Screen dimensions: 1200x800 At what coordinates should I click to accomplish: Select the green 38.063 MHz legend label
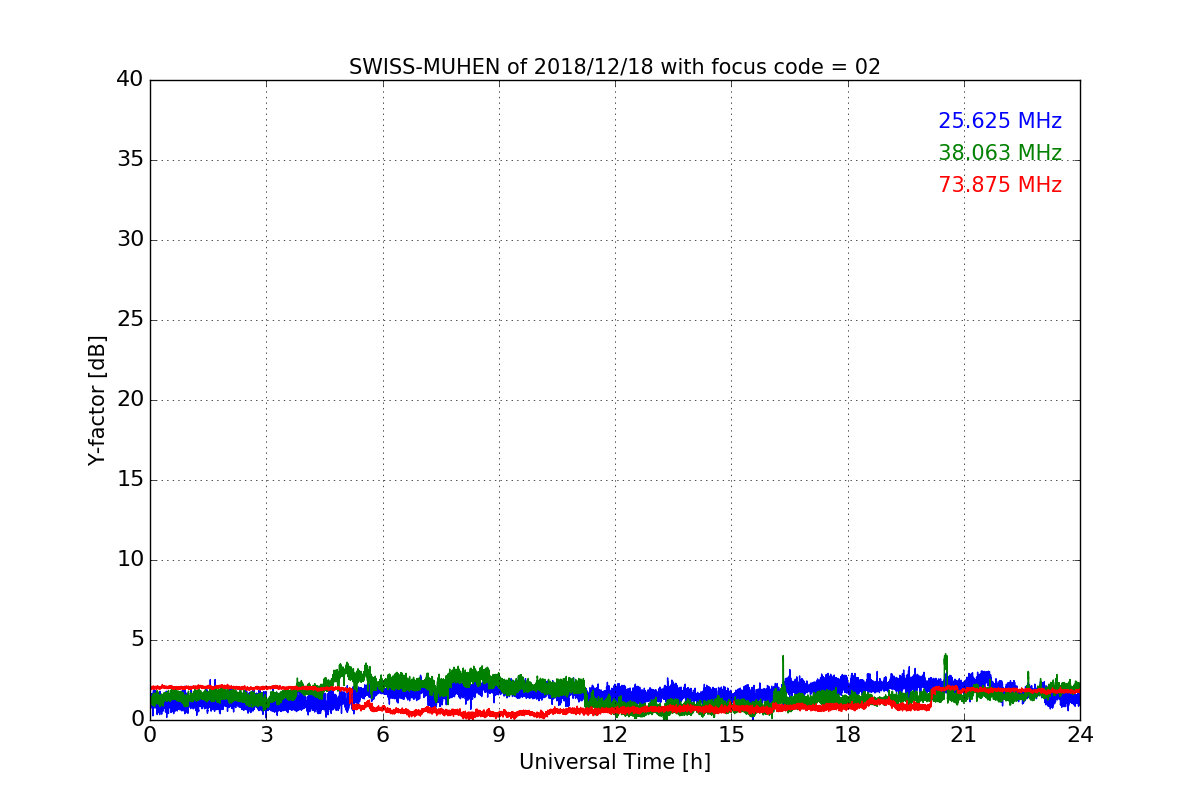(1000, 153)
